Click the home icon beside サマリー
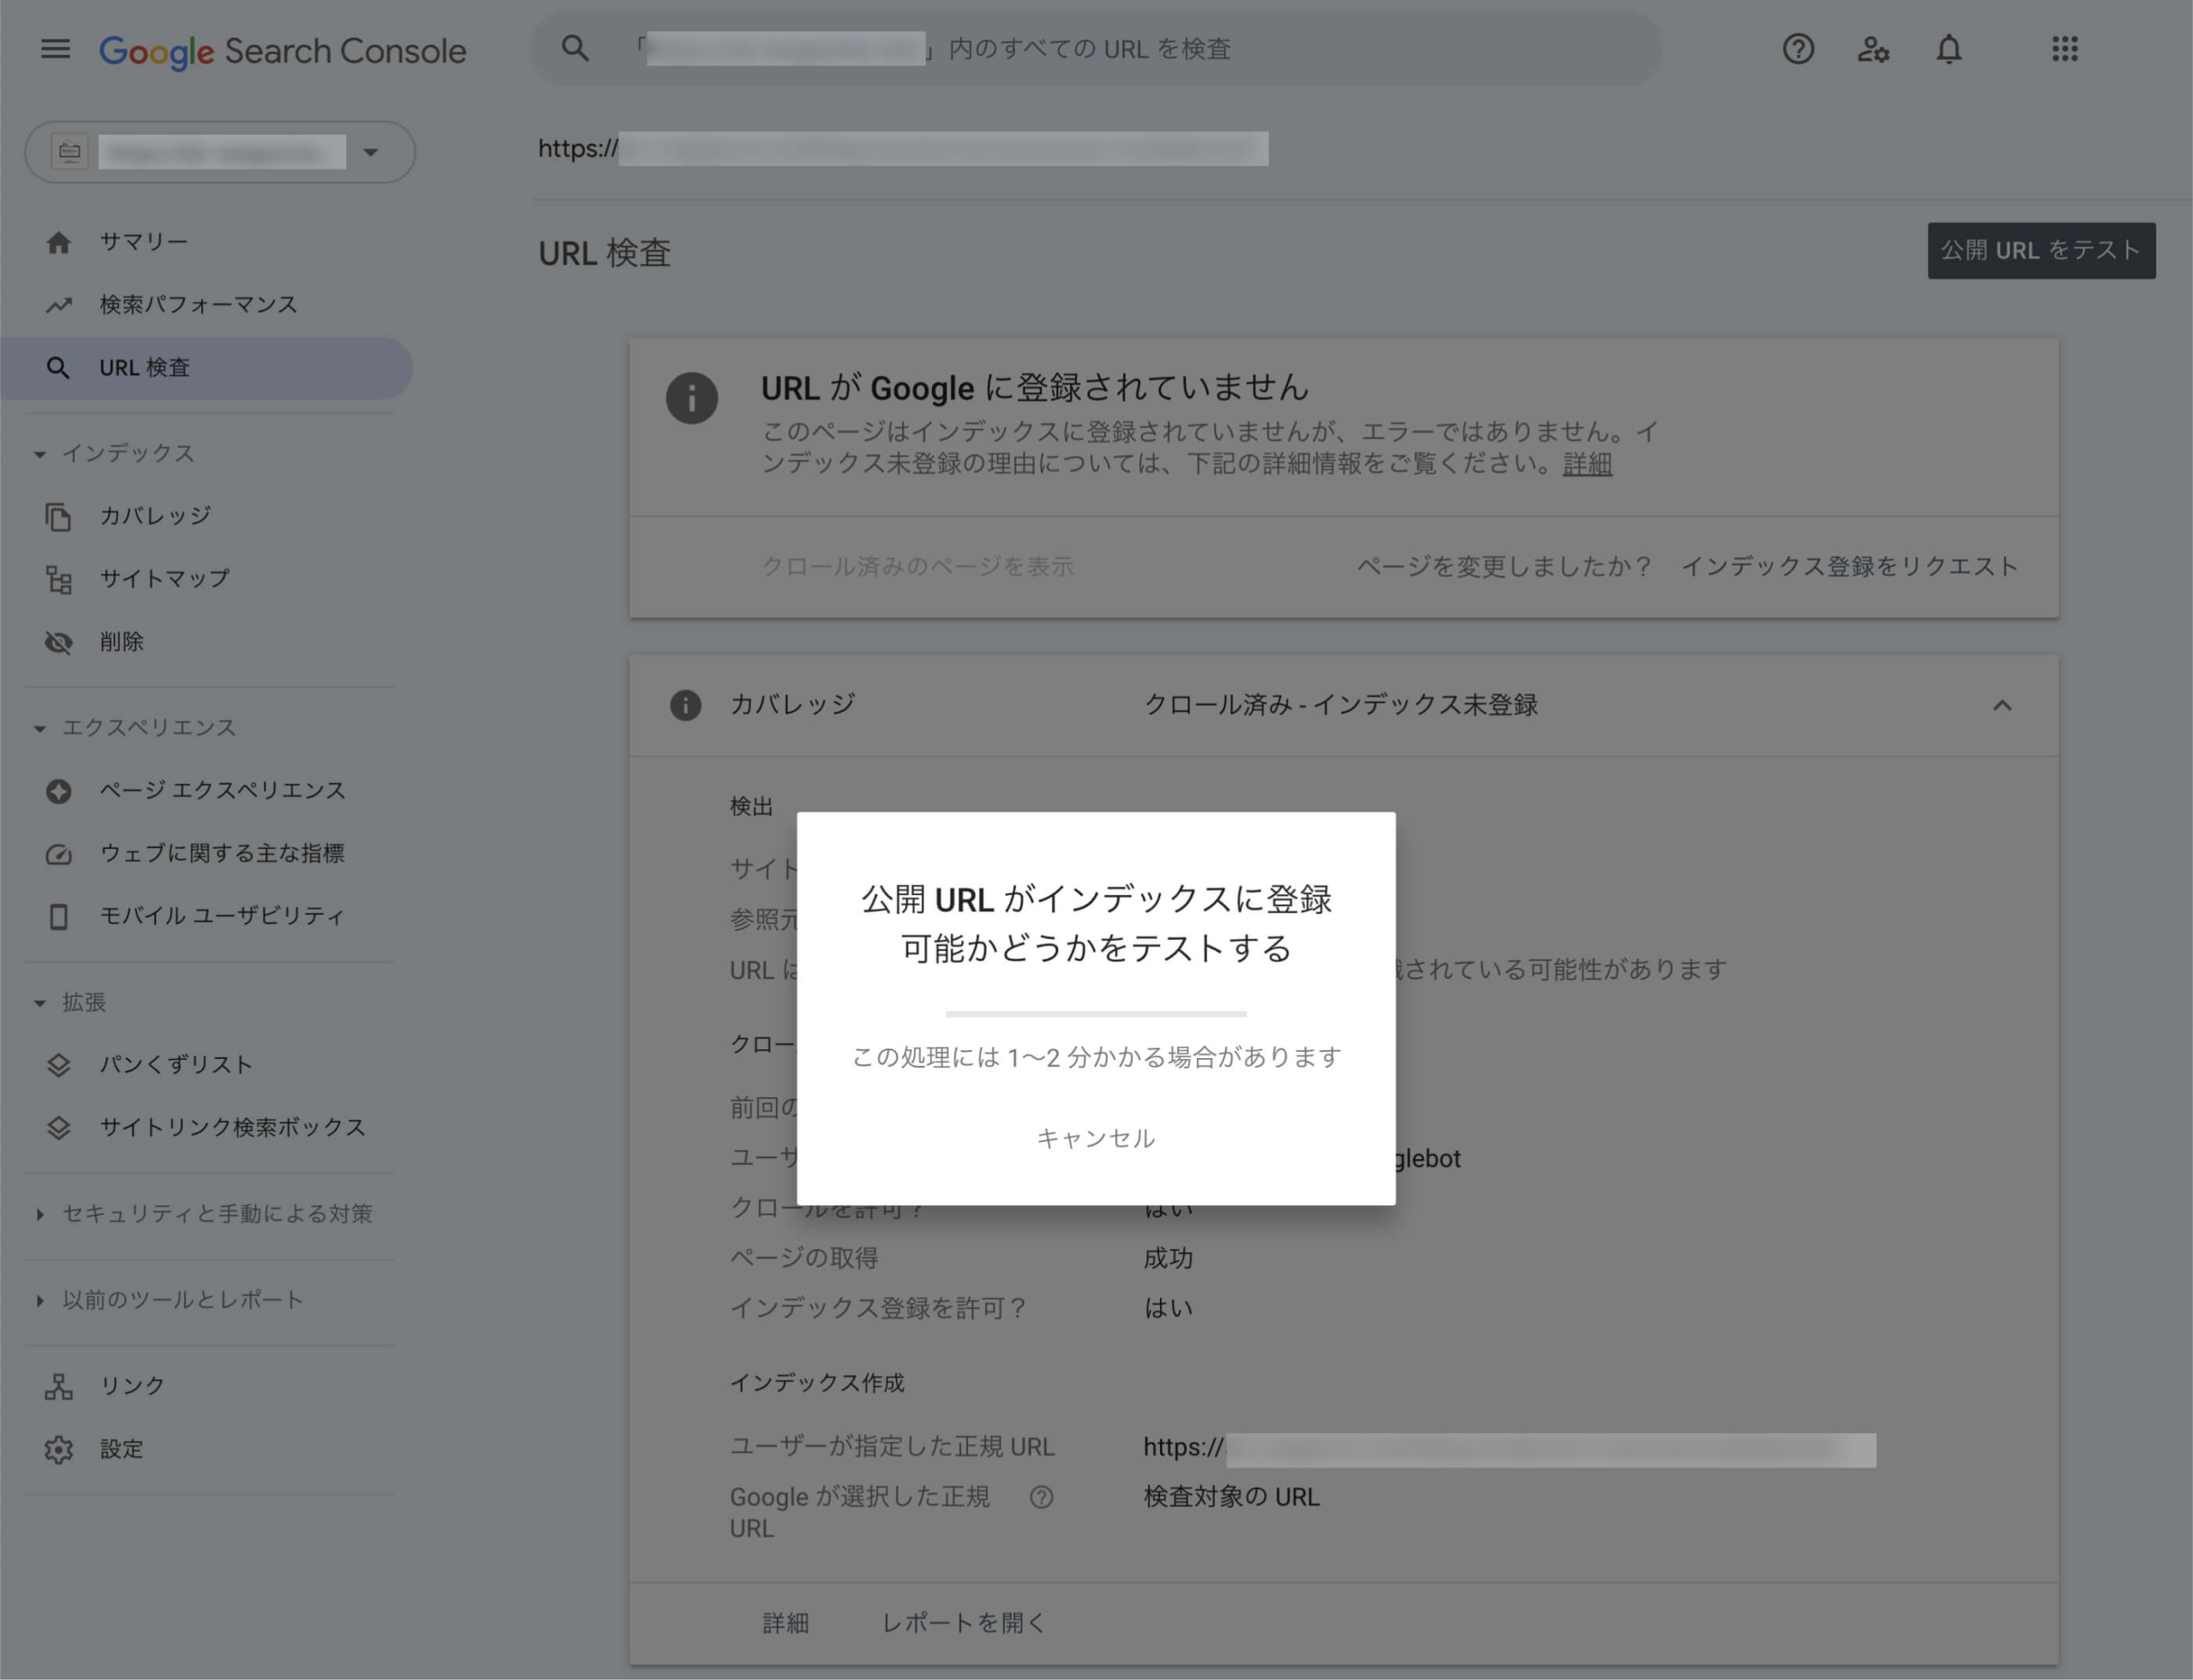 pos(59,242)
